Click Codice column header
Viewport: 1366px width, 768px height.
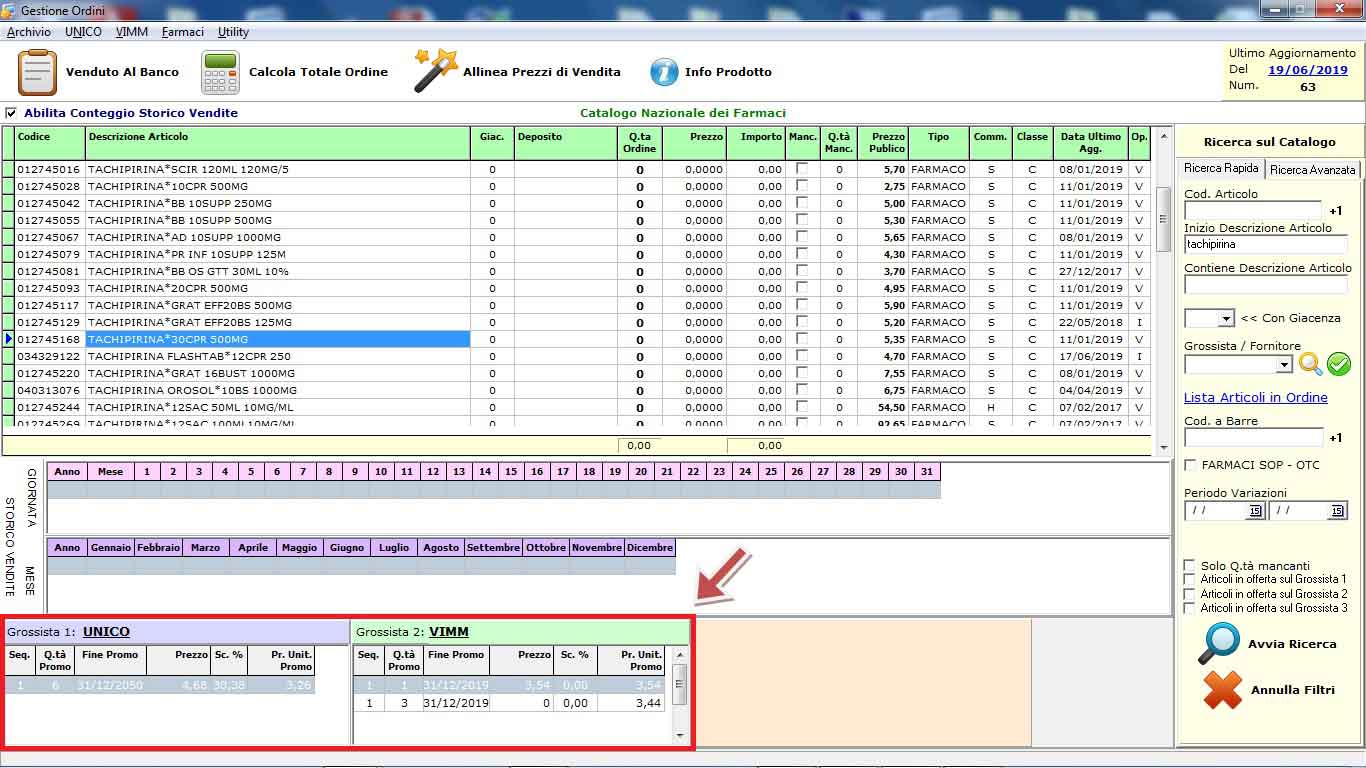pos(50,142)
